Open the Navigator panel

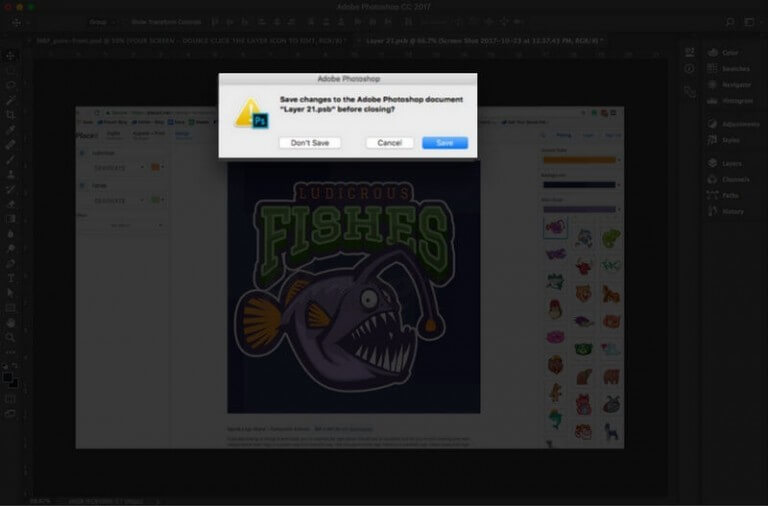pyautogui.click(x=729, y=85)
